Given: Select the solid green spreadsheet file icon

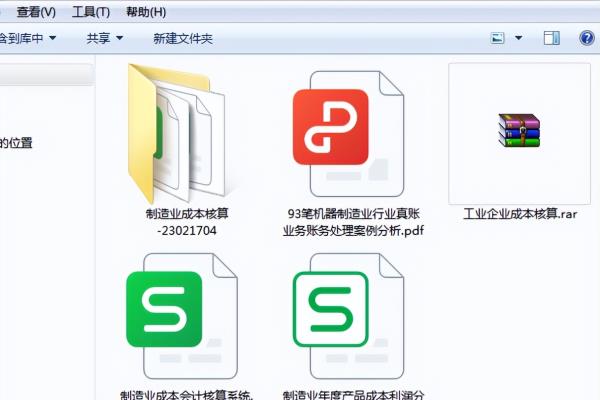Looking at the screenshot, I should [x=182, y=316].
